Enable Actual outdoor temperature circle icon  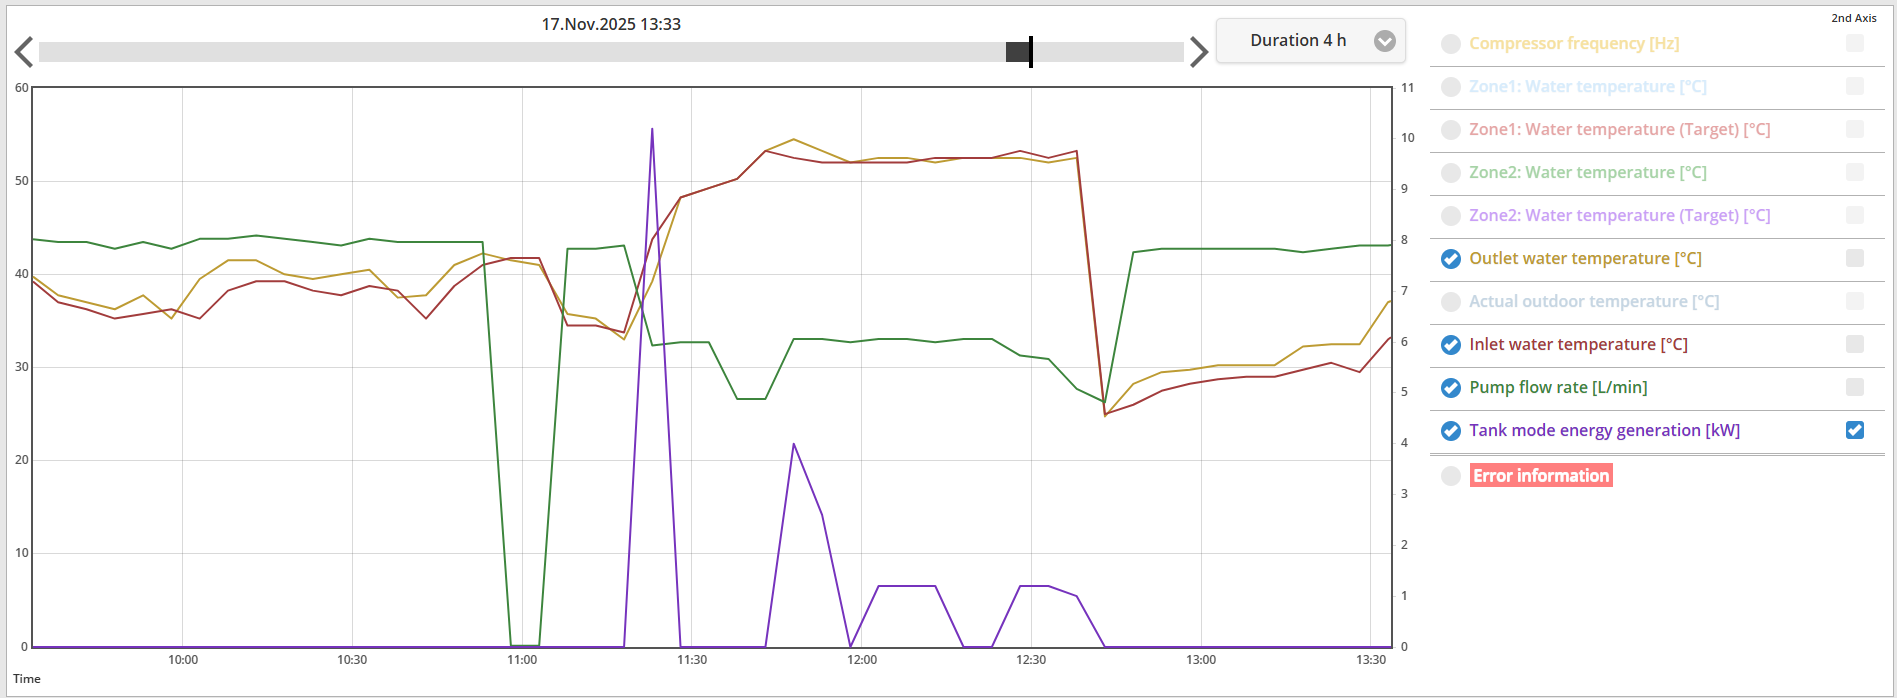(x=1451, y=302)
